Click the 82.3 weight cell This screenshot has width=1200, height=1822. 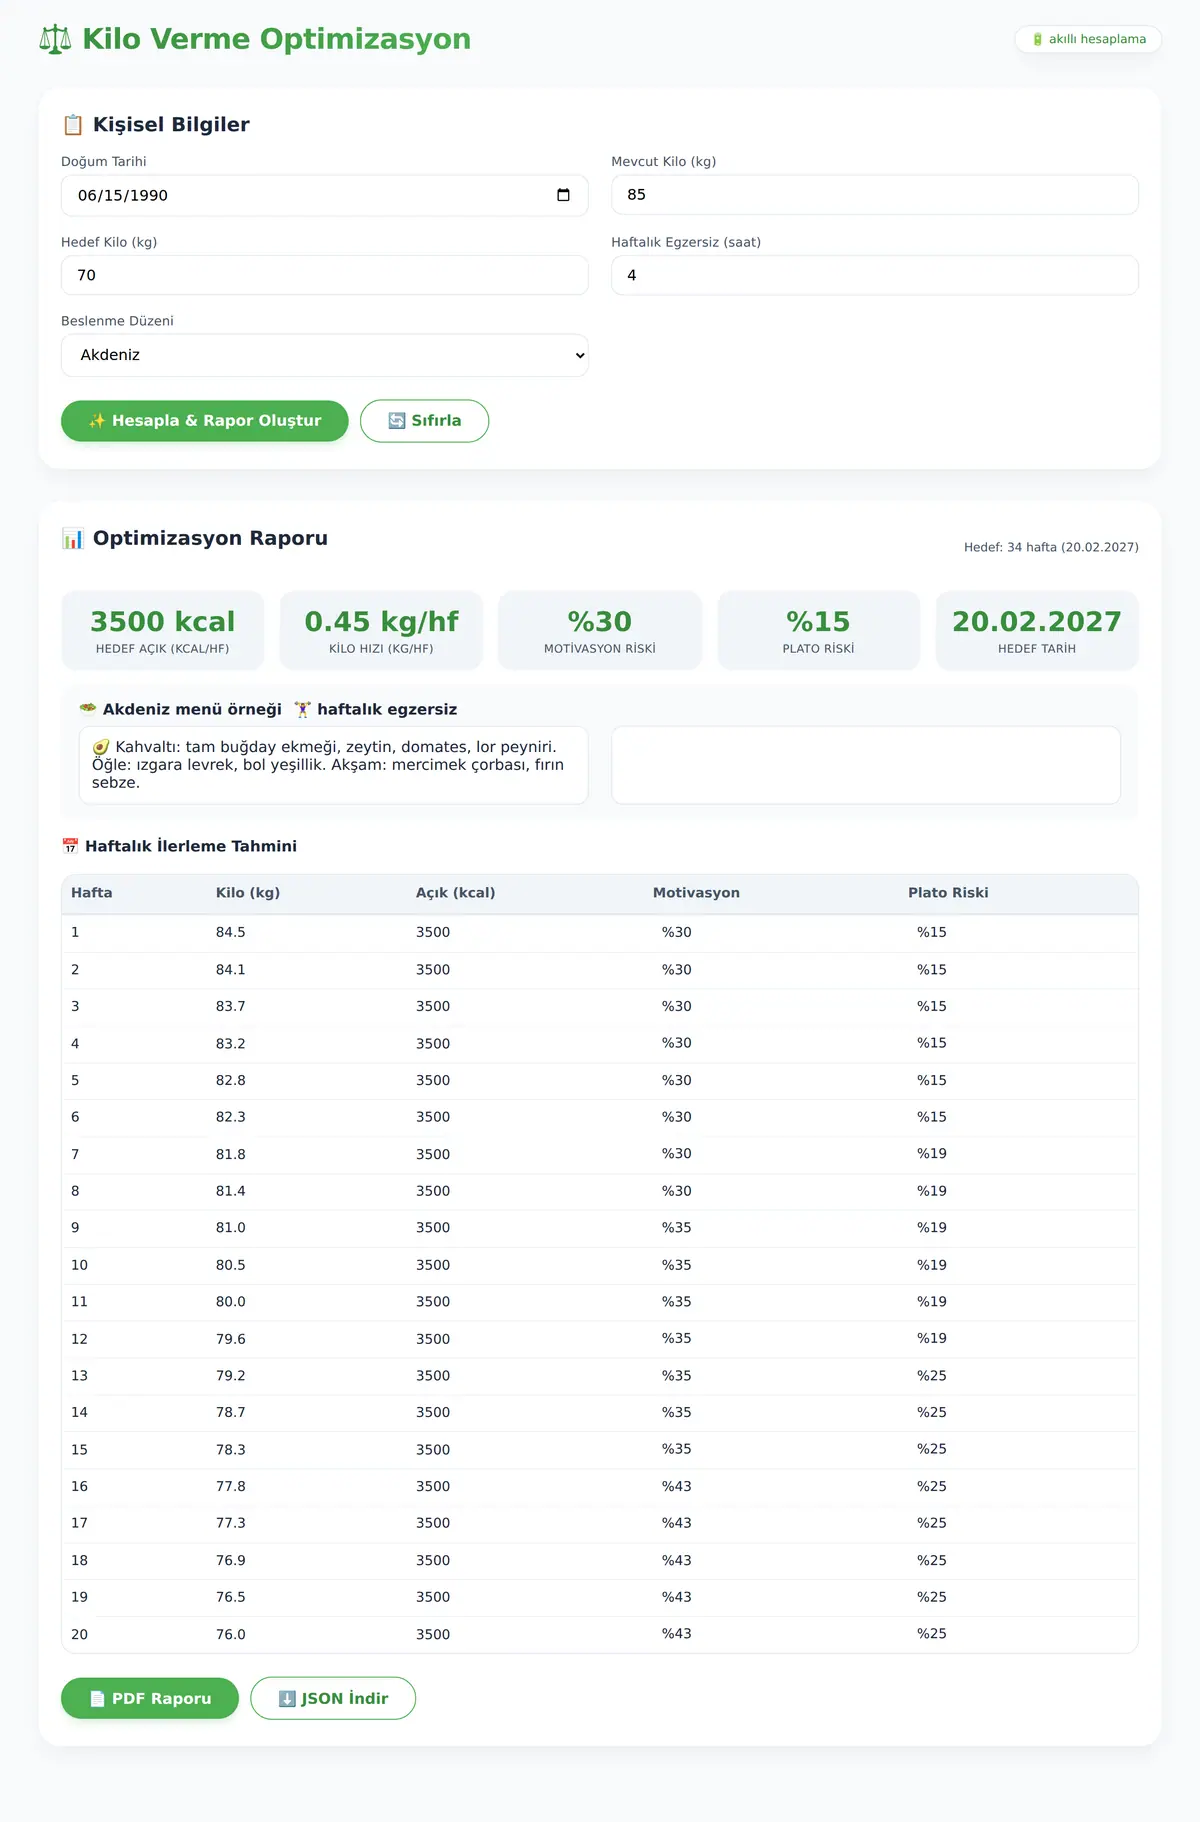click(231, 1117)
